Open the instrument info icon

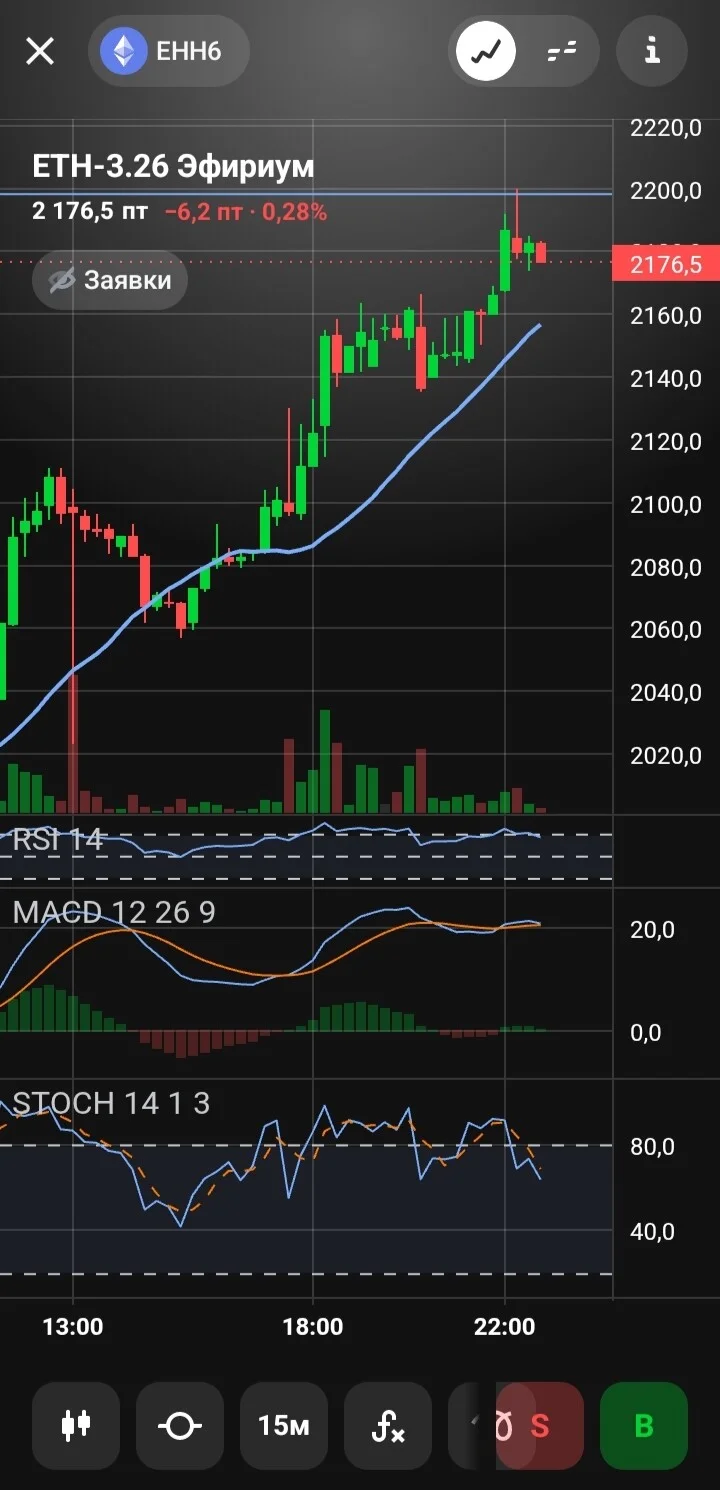coord(652,51)
